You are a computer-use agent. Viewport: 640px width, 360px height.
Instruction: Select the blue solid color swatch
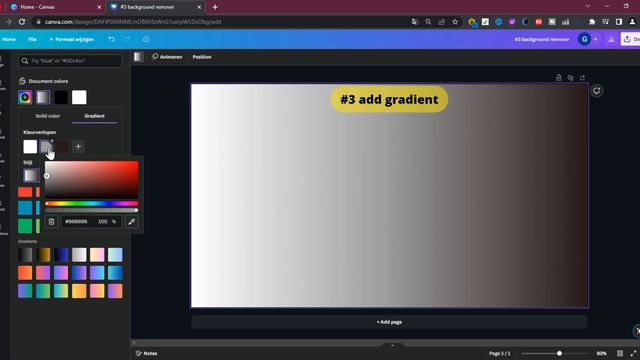point(25,208)
